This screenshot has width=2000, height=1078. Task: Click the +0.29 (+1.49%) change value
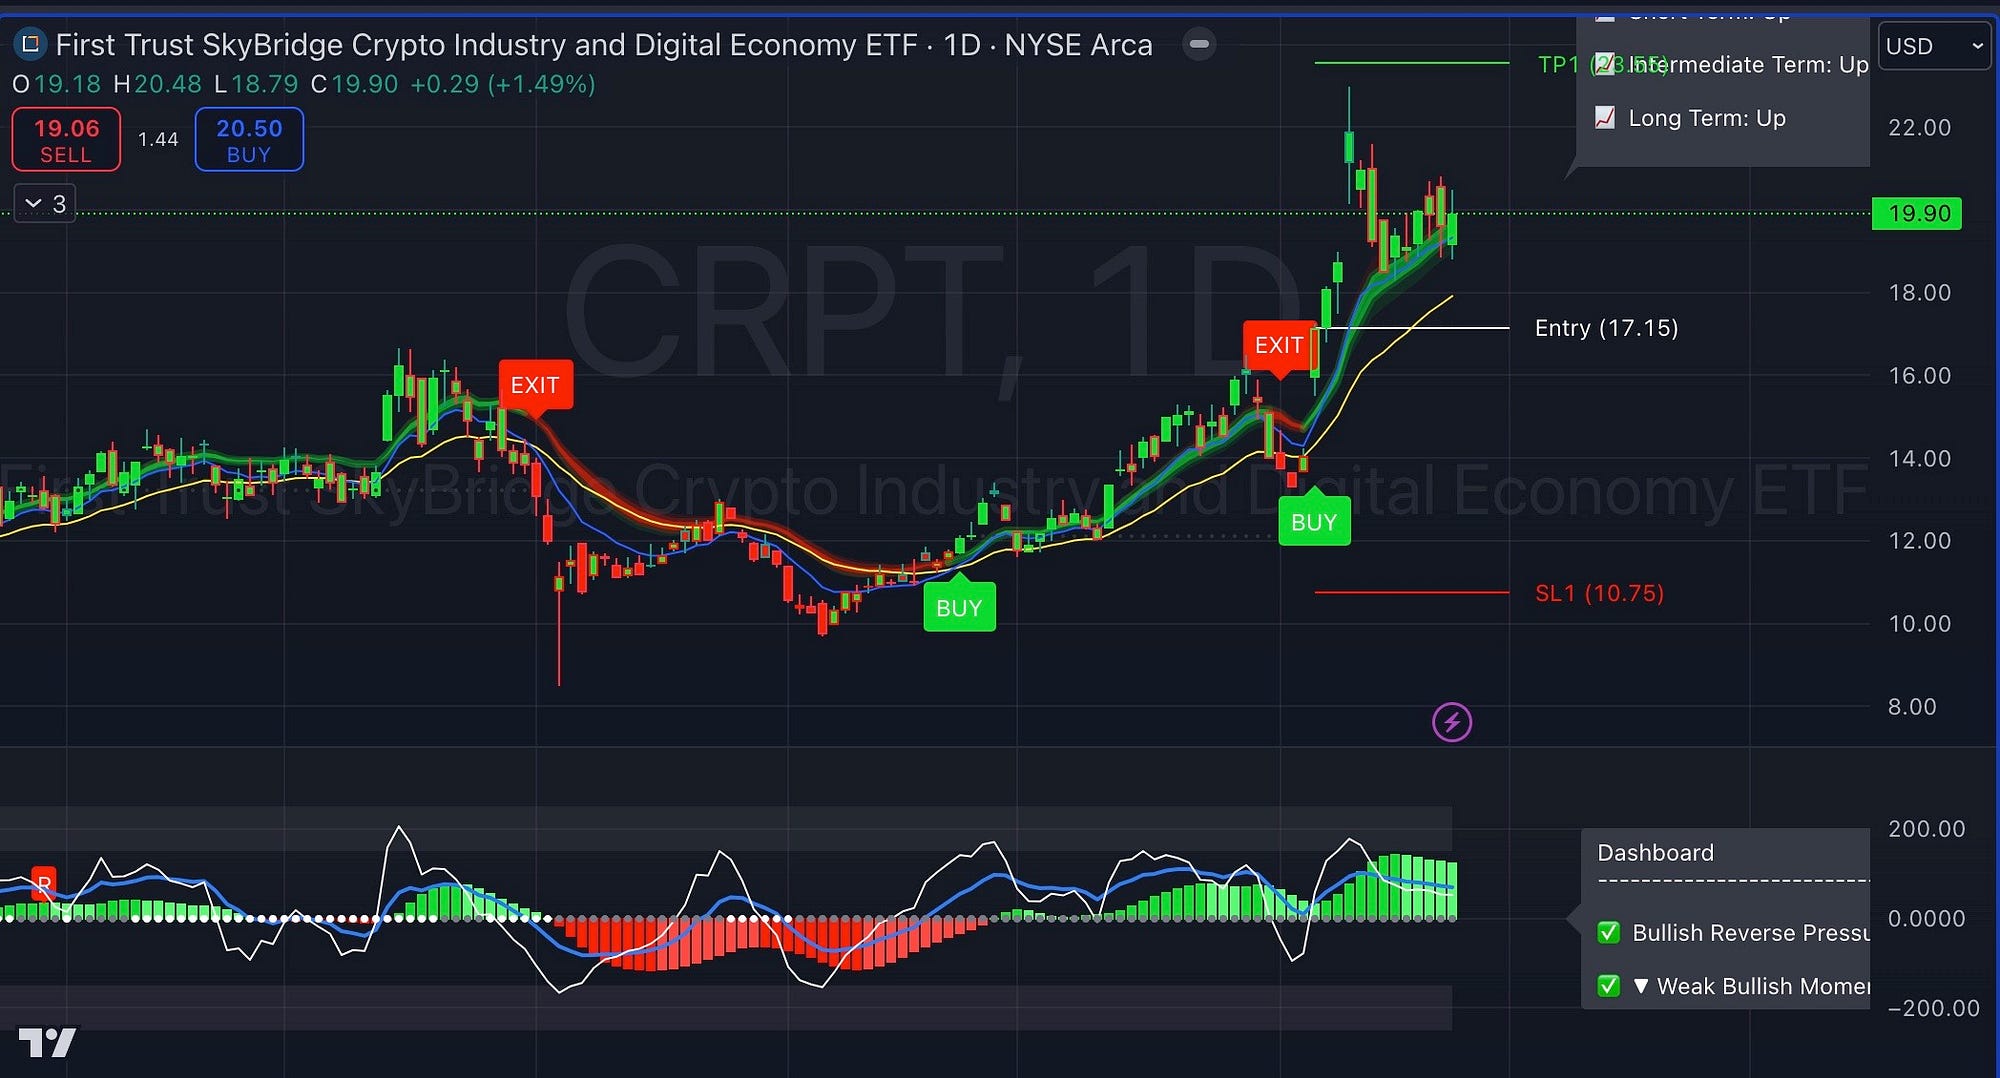[503, 84]
